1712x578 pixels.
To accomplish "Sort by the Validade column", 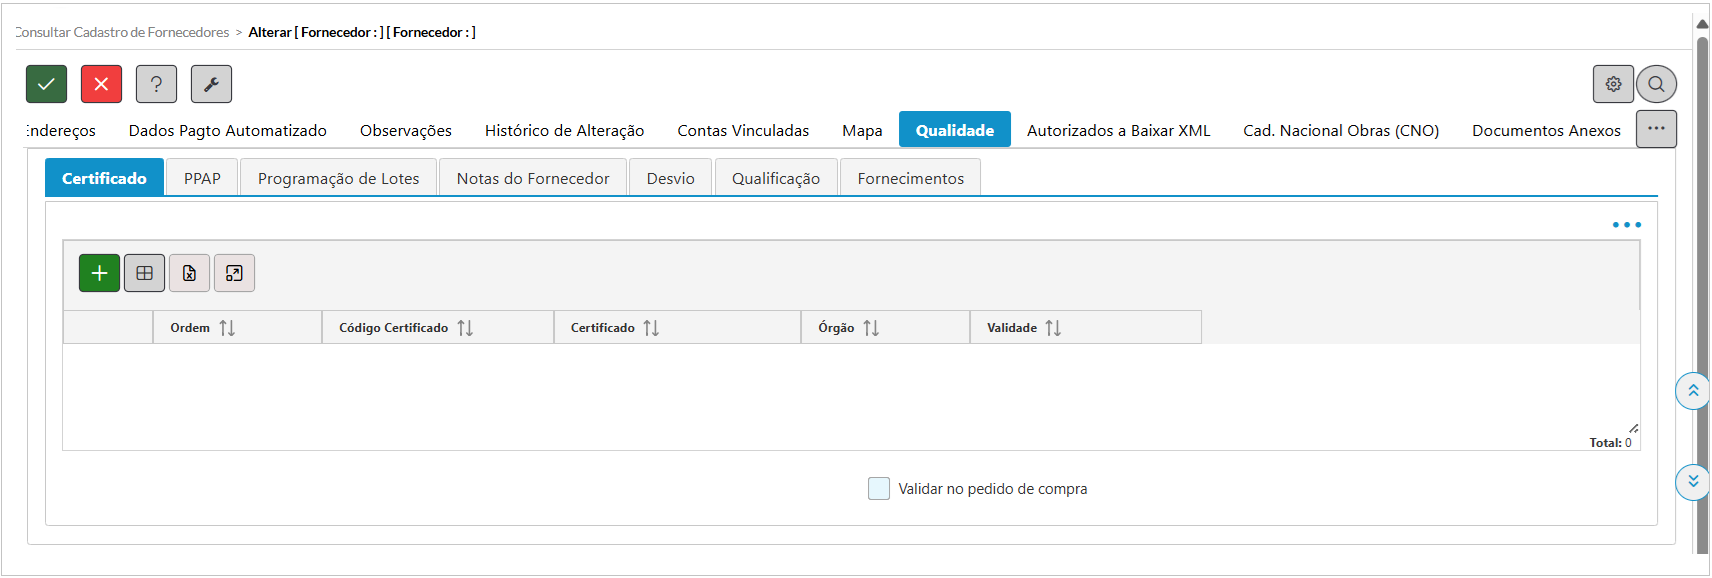I will [x=1053, y=328].
